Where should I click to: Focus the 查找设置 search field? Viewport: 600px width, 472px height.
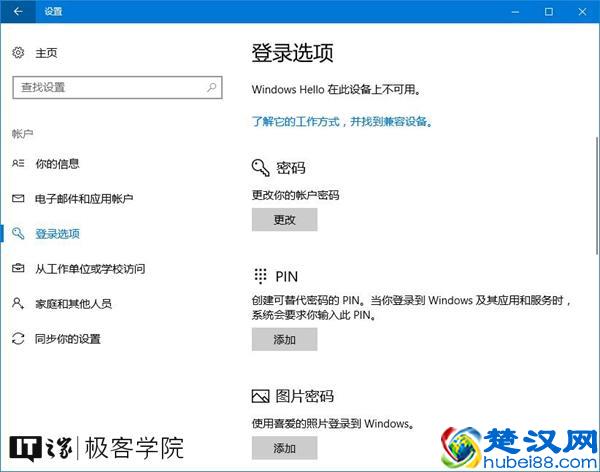[x=117, y=87]
